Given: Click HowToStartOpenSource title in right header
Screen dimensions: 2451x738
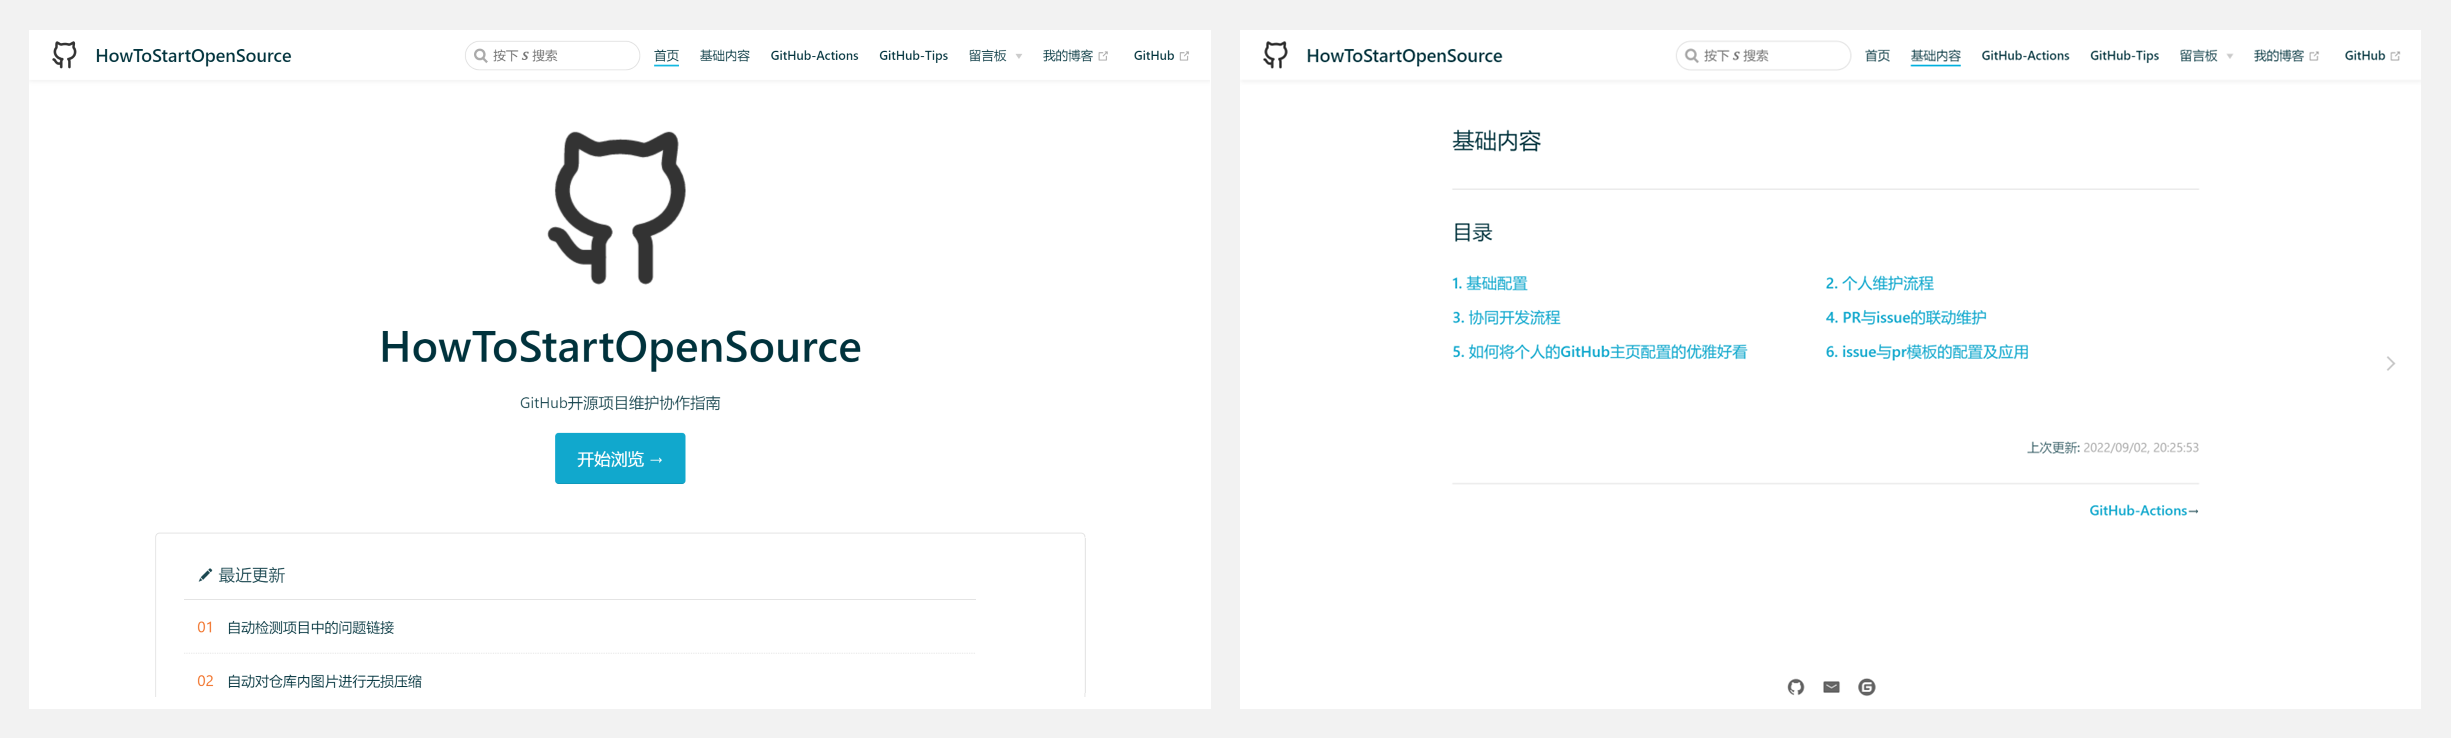Looking at the screenshot, I should point(1404,56).
